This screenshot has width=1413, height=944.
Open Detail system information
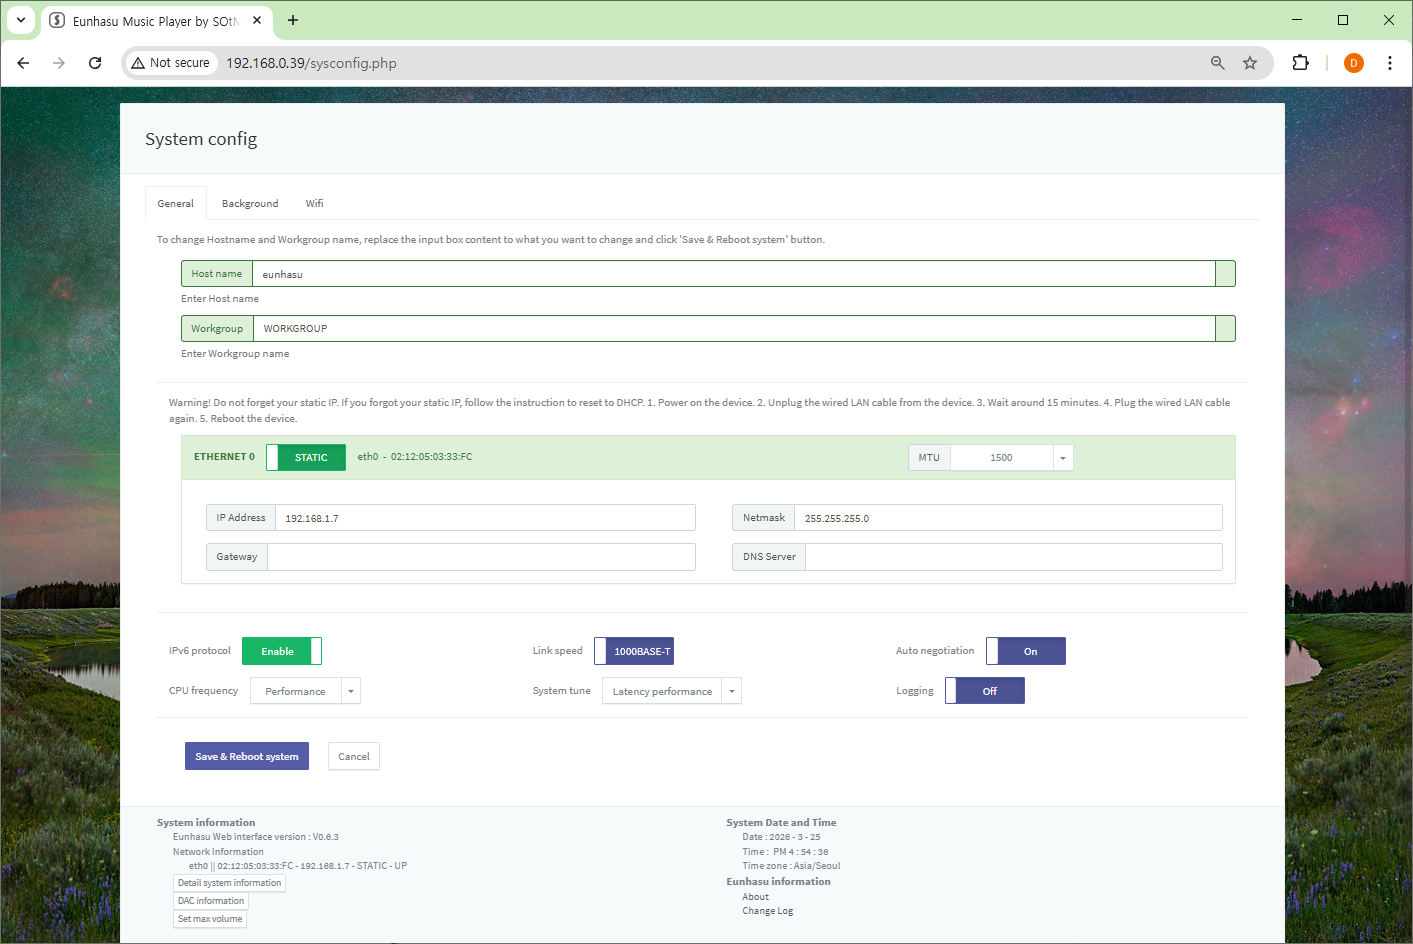pyautogui.click(x=229, y=883)
